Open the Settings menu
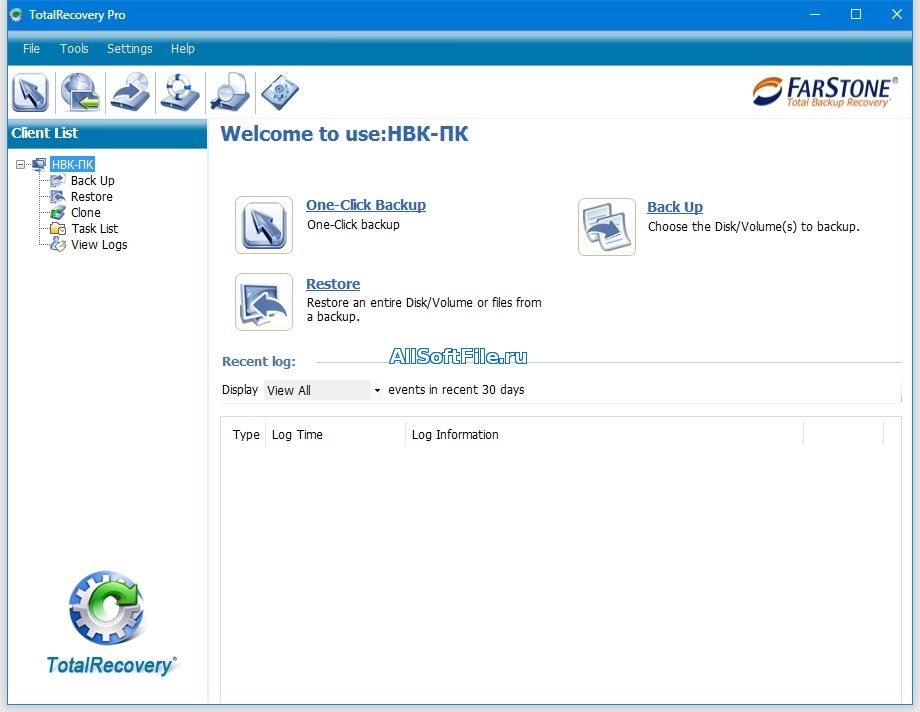Screen dimensions: 920x712 [130, 49]
